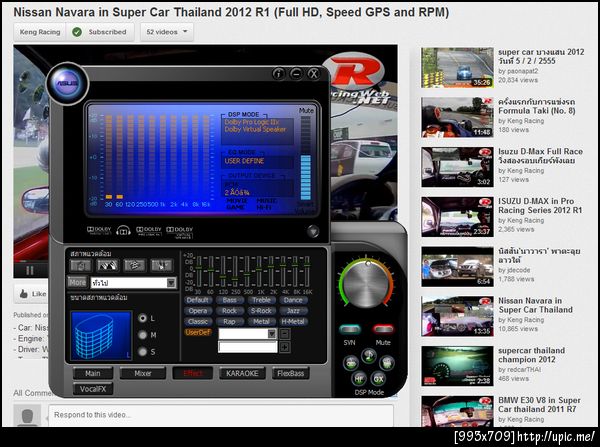600x447 pixels.
Task: Apply the S-Rock EQ preset
Action: click(x=261, y=311)
